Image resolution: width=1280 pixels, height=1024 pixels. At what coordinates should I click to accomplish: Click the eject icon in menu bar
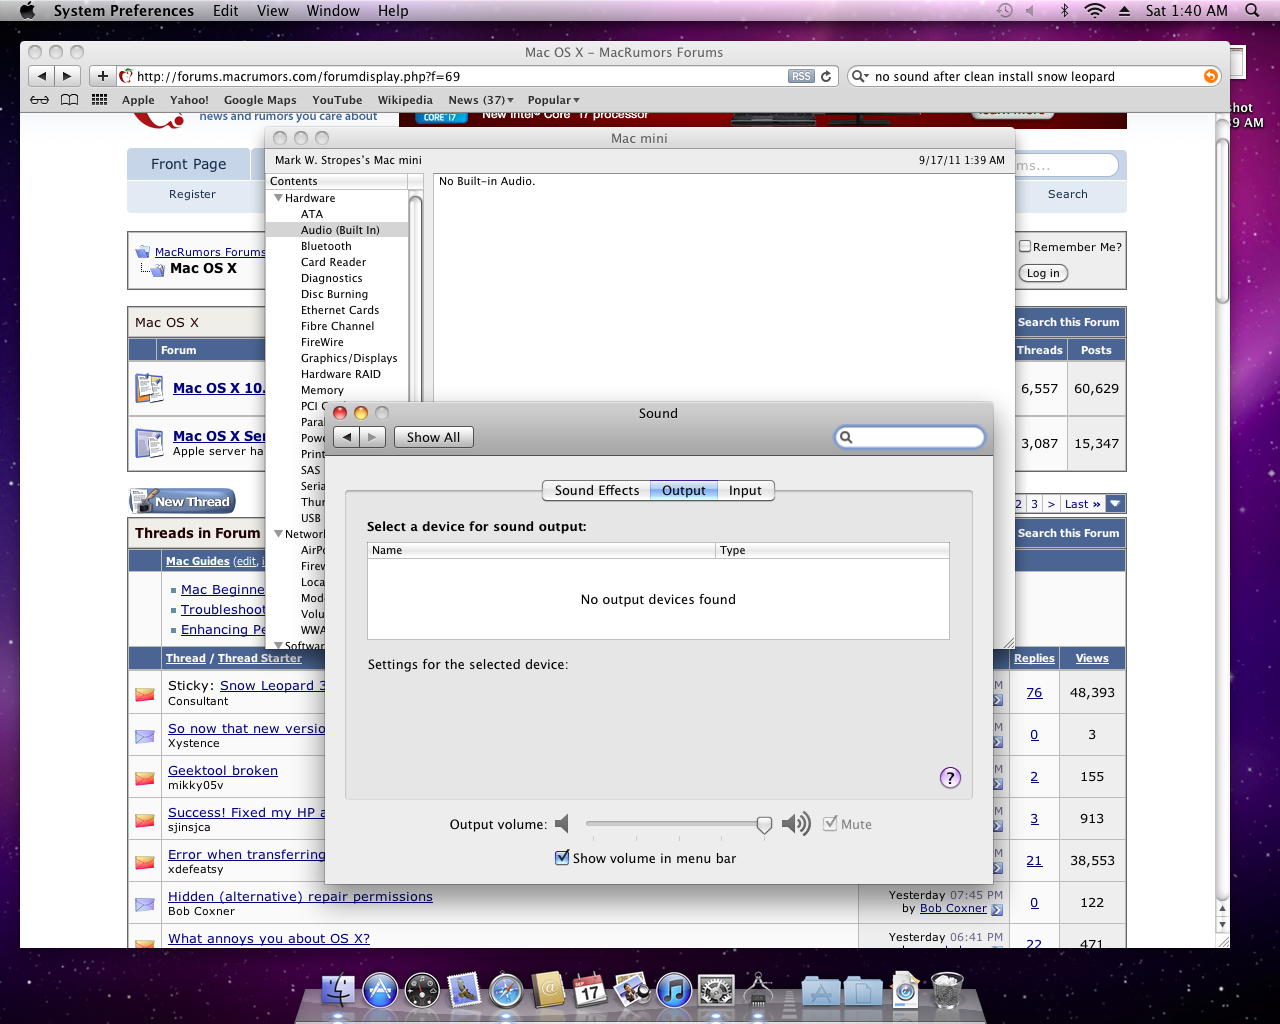1125,10
